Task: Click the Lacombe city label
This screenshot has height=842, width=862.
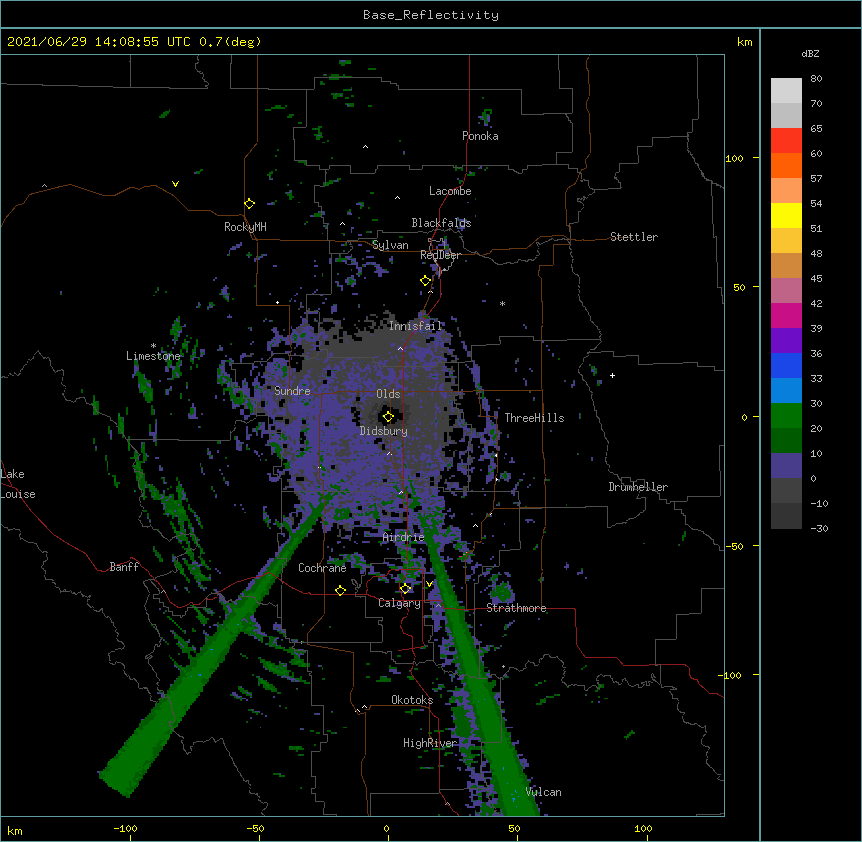Action: (450, 191)
